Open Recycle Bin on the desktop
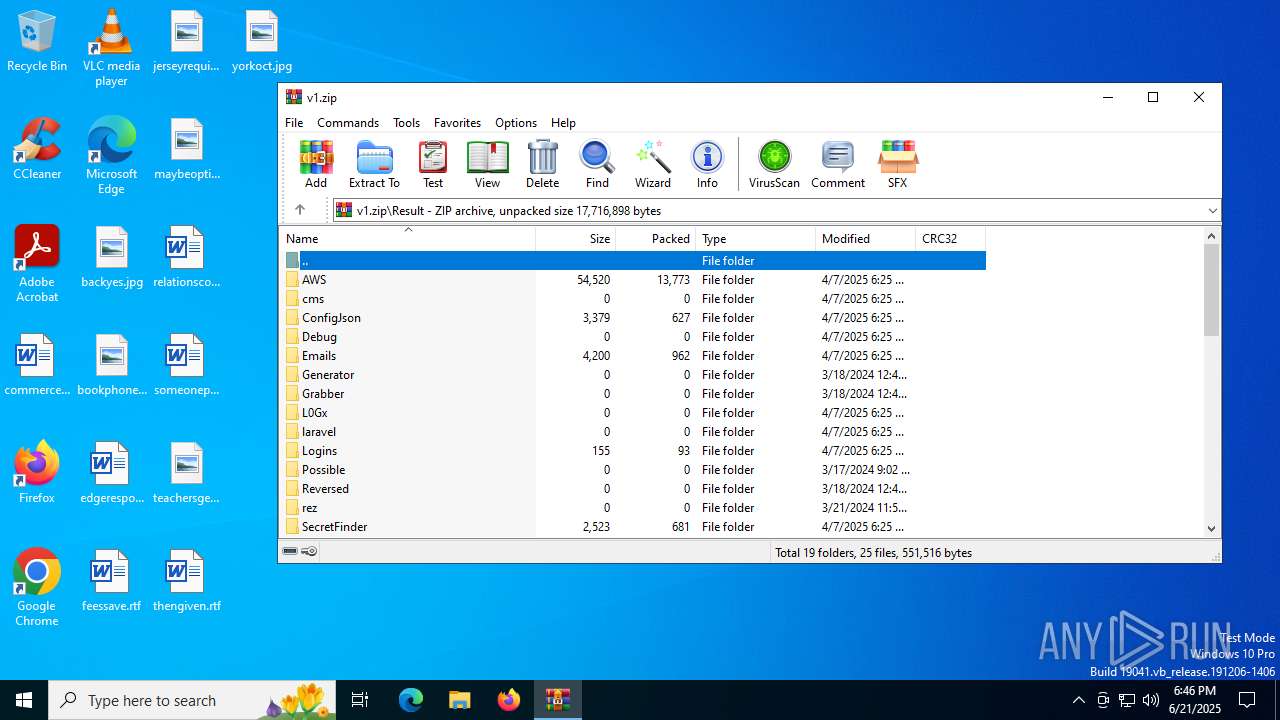Viewport: 1280px width, 720px height. tap(37, 41)
